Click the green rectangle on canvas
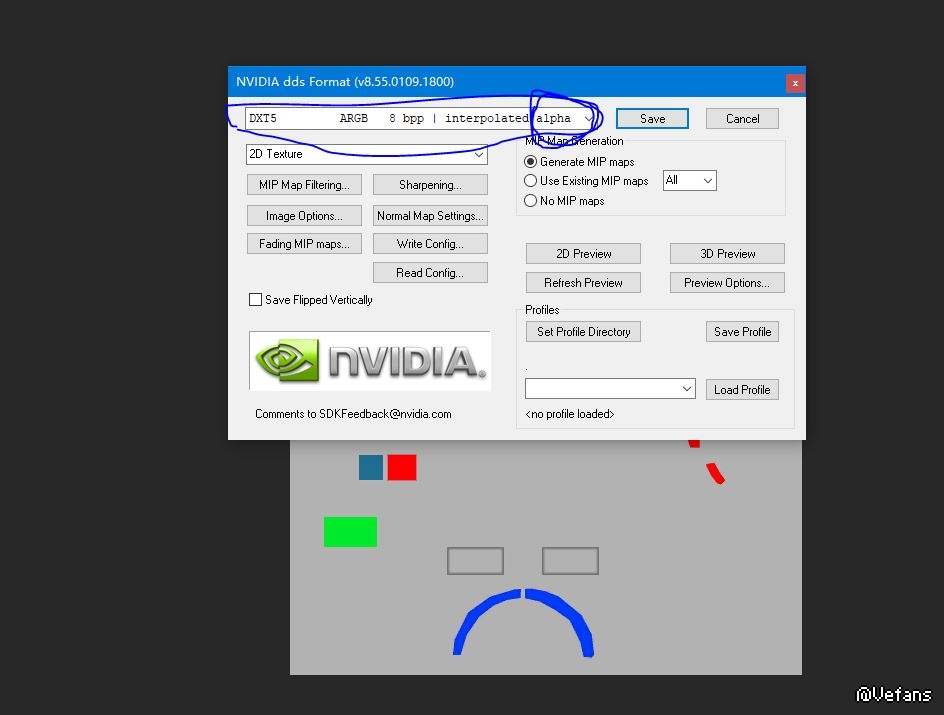944x715 pixels. [x=350, y=531]
